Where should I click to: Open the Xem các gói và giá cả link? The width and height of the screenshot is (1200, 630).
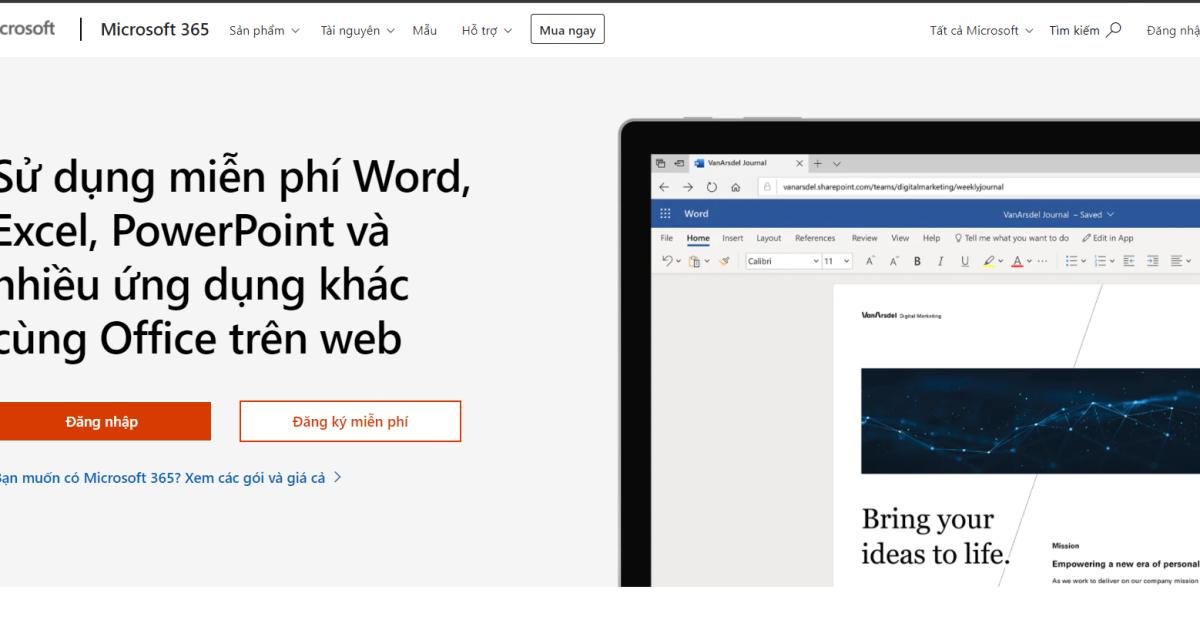click(250, 477)
